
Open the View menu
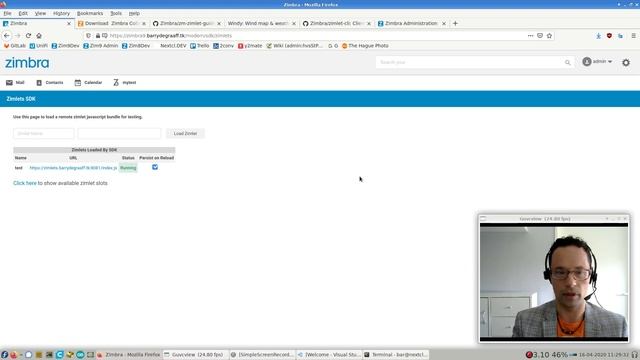(40, 13)
